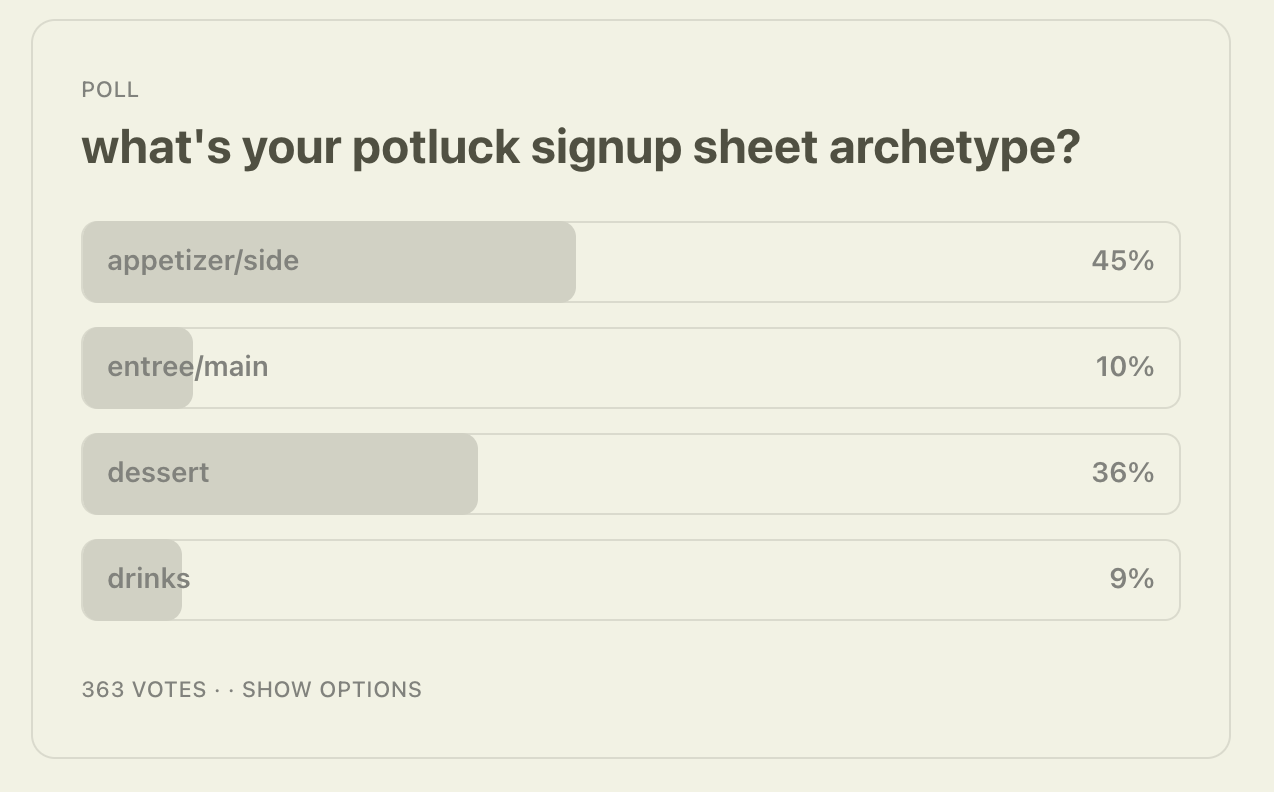Viewport: 1274px width, 792px height.
Task: Click the 45% result percentage
Action: (x=1122, y=261)
